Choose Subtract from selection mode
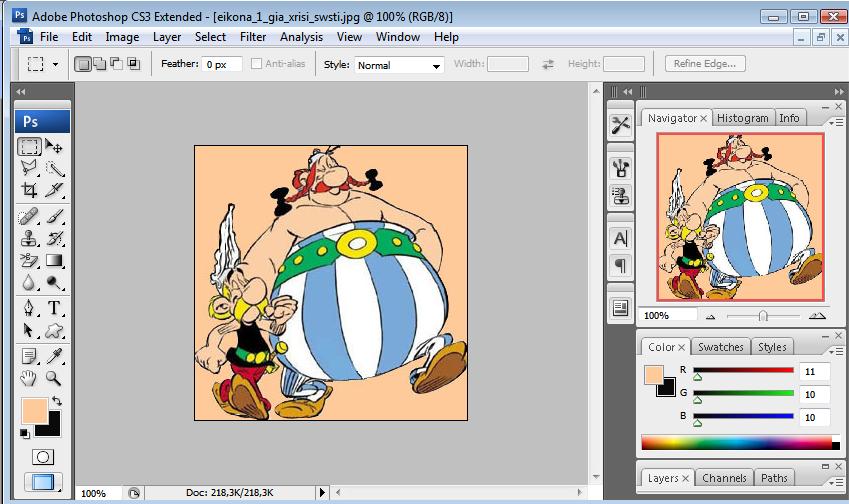Image resolution: width=849 pixels, height=504 pixels. [x=116, y=64]
